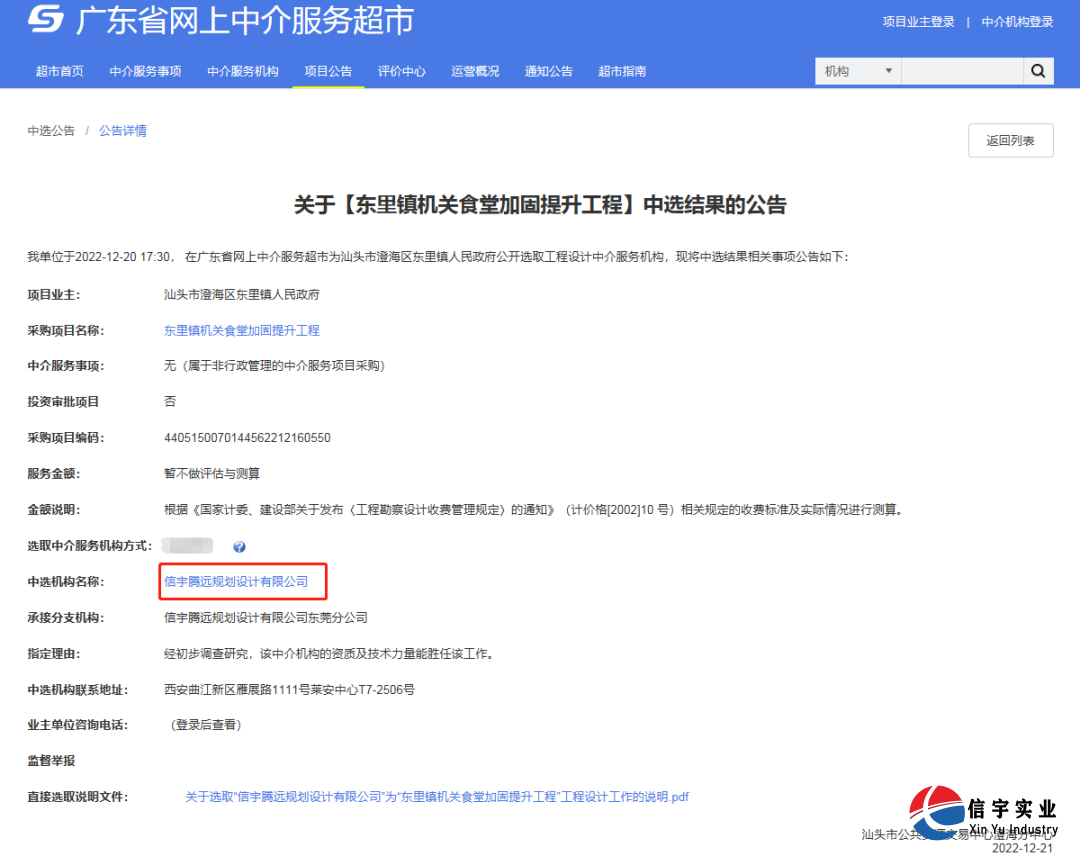Open the 通知公告 section
The image size is (1080, 856).
pyautogui.click(x=548, y=71)
